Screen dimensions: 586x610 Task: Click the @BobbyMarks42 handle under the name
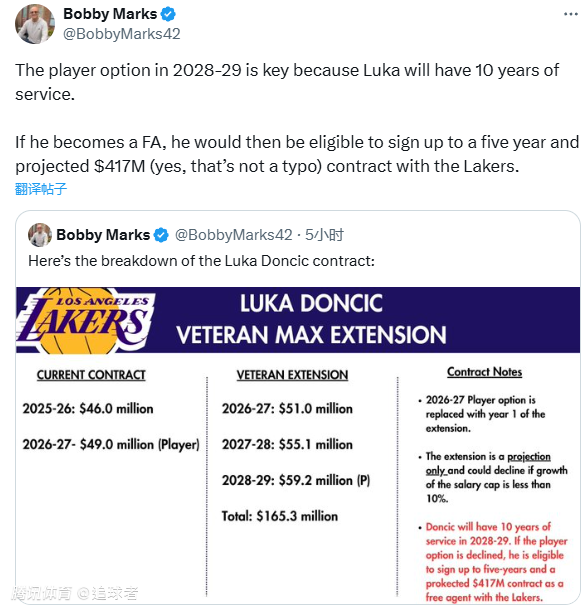click(x=121, y=34)
